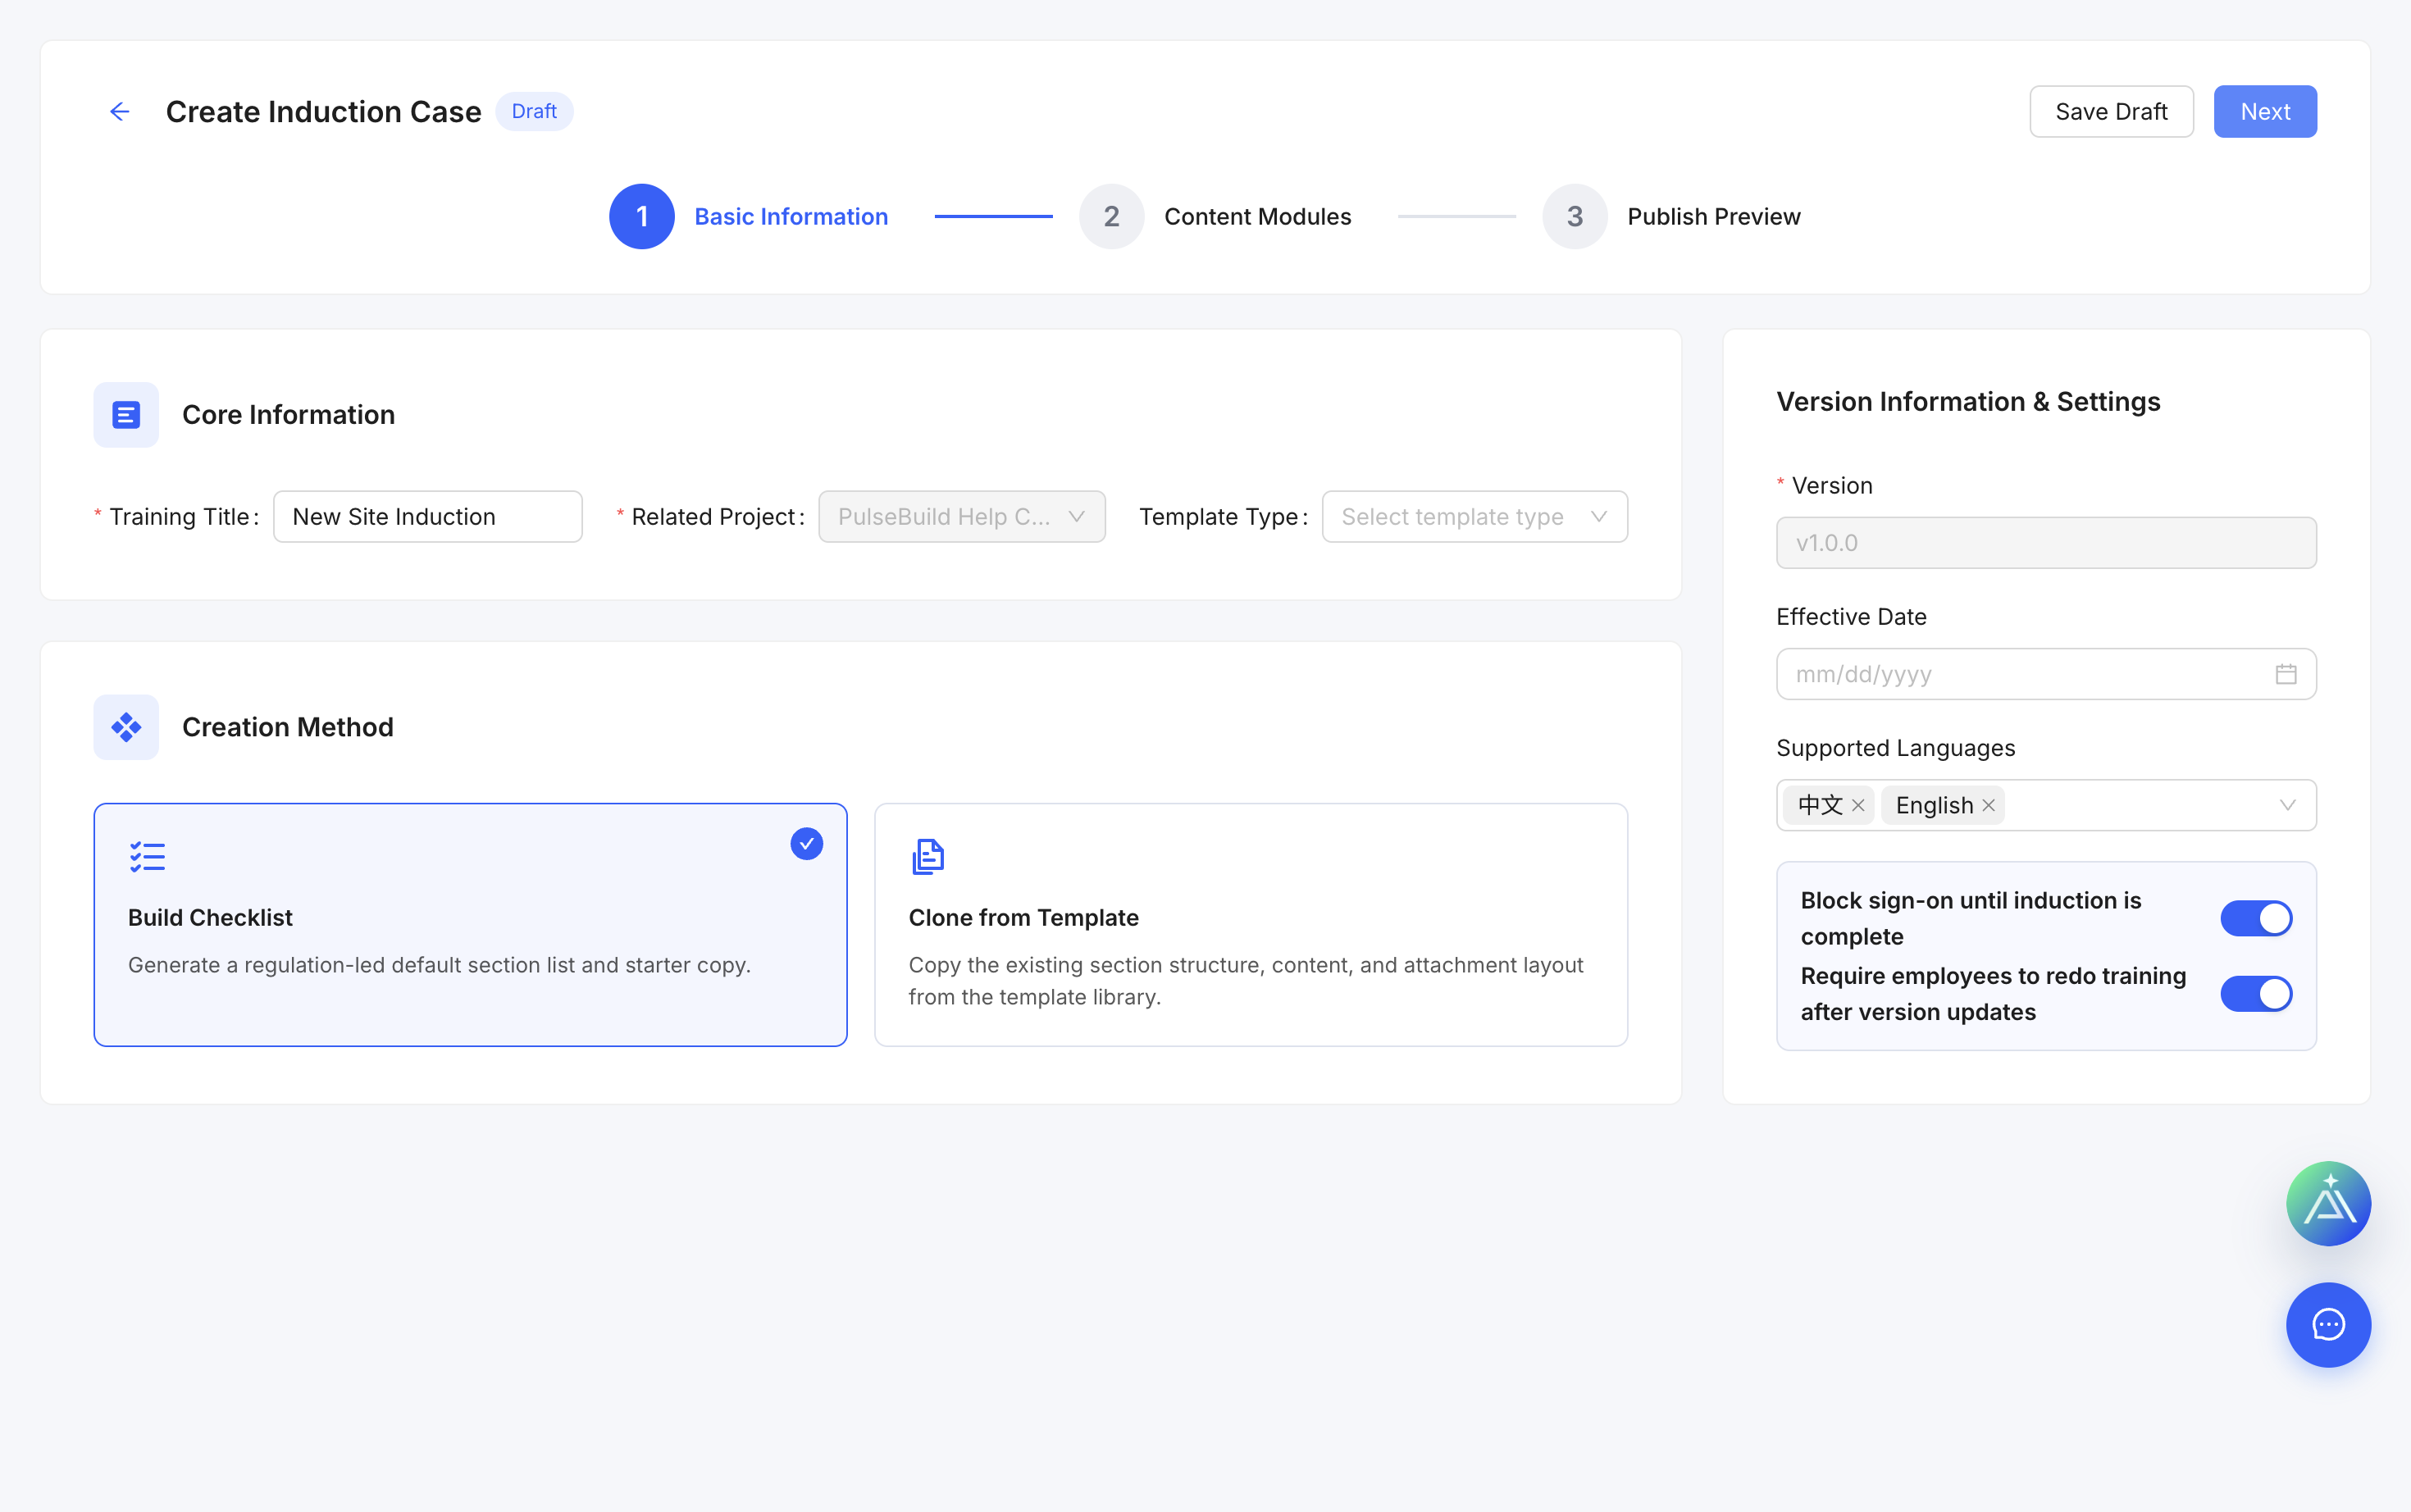
Task: Remove the 中文 language tag
Action: [1858, 805]
